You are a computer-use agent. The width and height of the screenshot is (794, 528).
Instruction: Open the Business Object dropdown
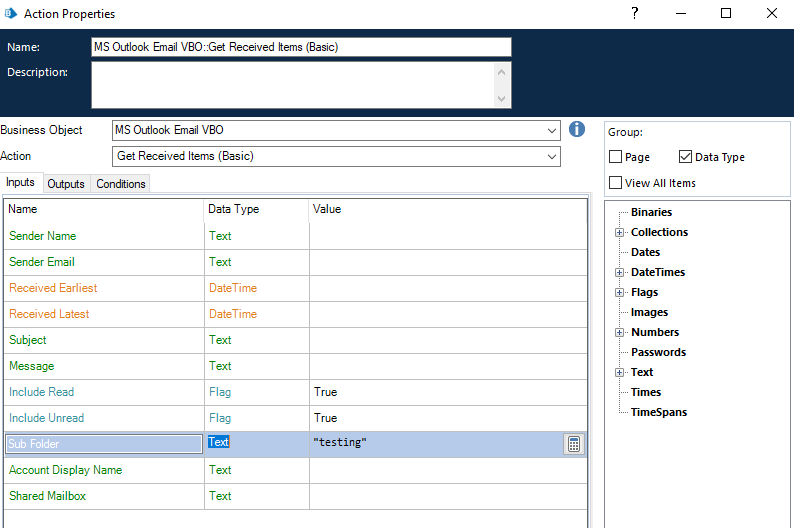553,131
